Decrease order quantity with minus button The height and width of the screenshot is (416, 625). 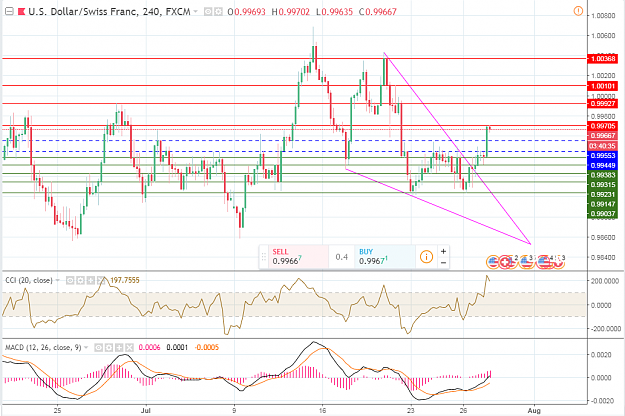443,263
